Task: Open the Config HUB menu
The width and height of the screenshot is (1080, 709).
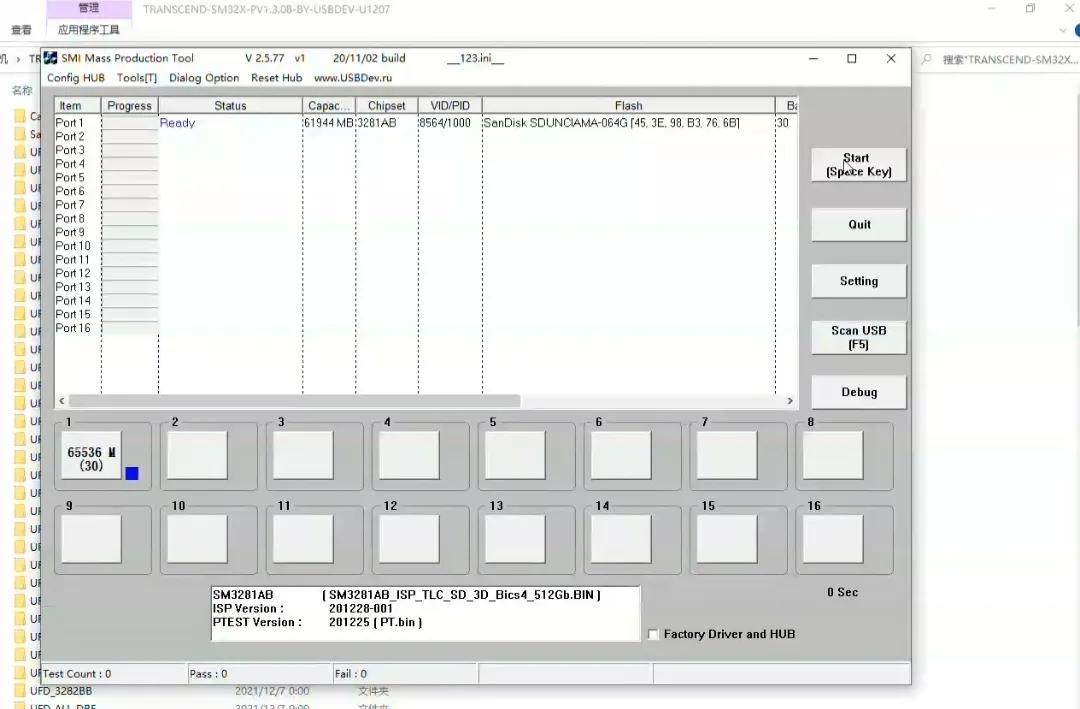Action: [x=75, y=78]
